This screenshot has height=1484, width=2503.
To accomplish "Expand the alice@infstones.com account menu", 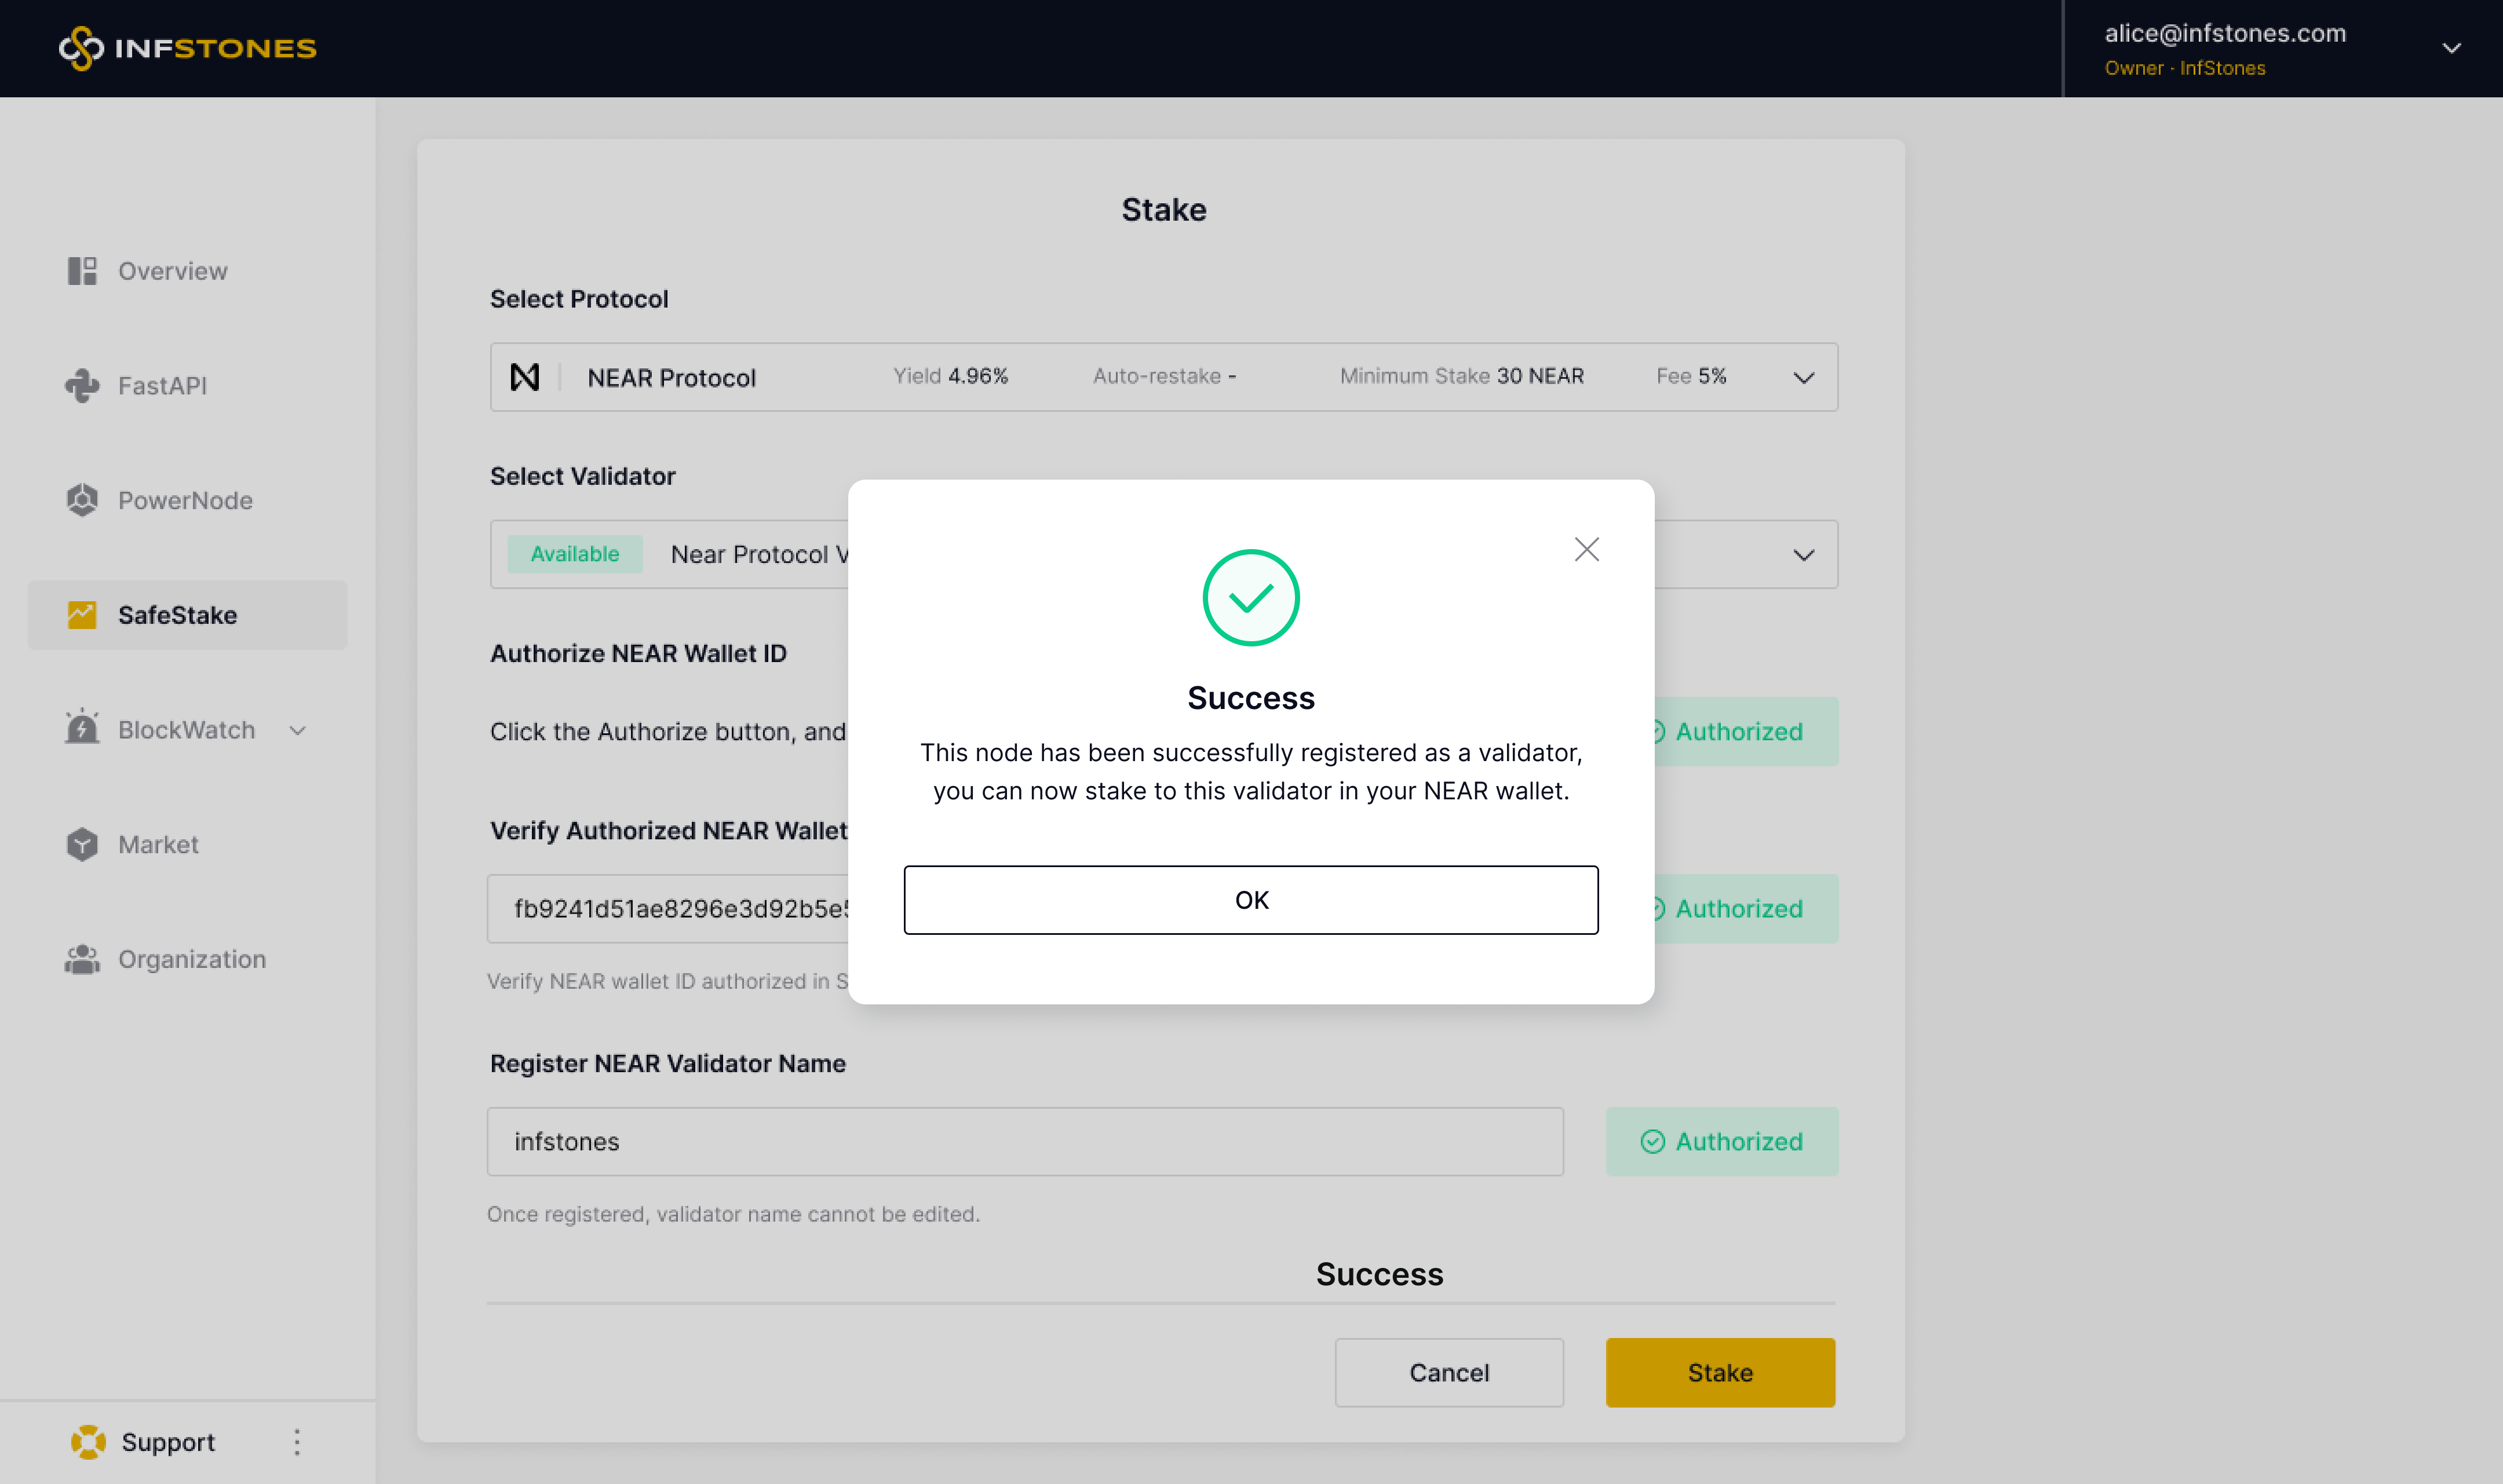I will (x=2450, y=48).
